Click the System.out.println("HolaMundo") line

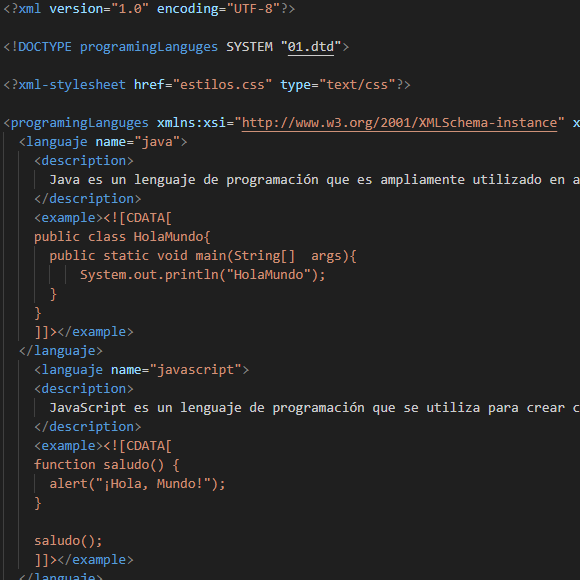202,275
